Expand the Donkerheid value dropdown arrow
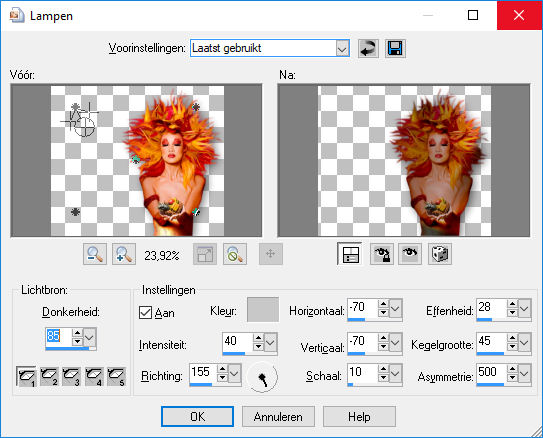Screen dimensions: 543x438 [90, 337]
